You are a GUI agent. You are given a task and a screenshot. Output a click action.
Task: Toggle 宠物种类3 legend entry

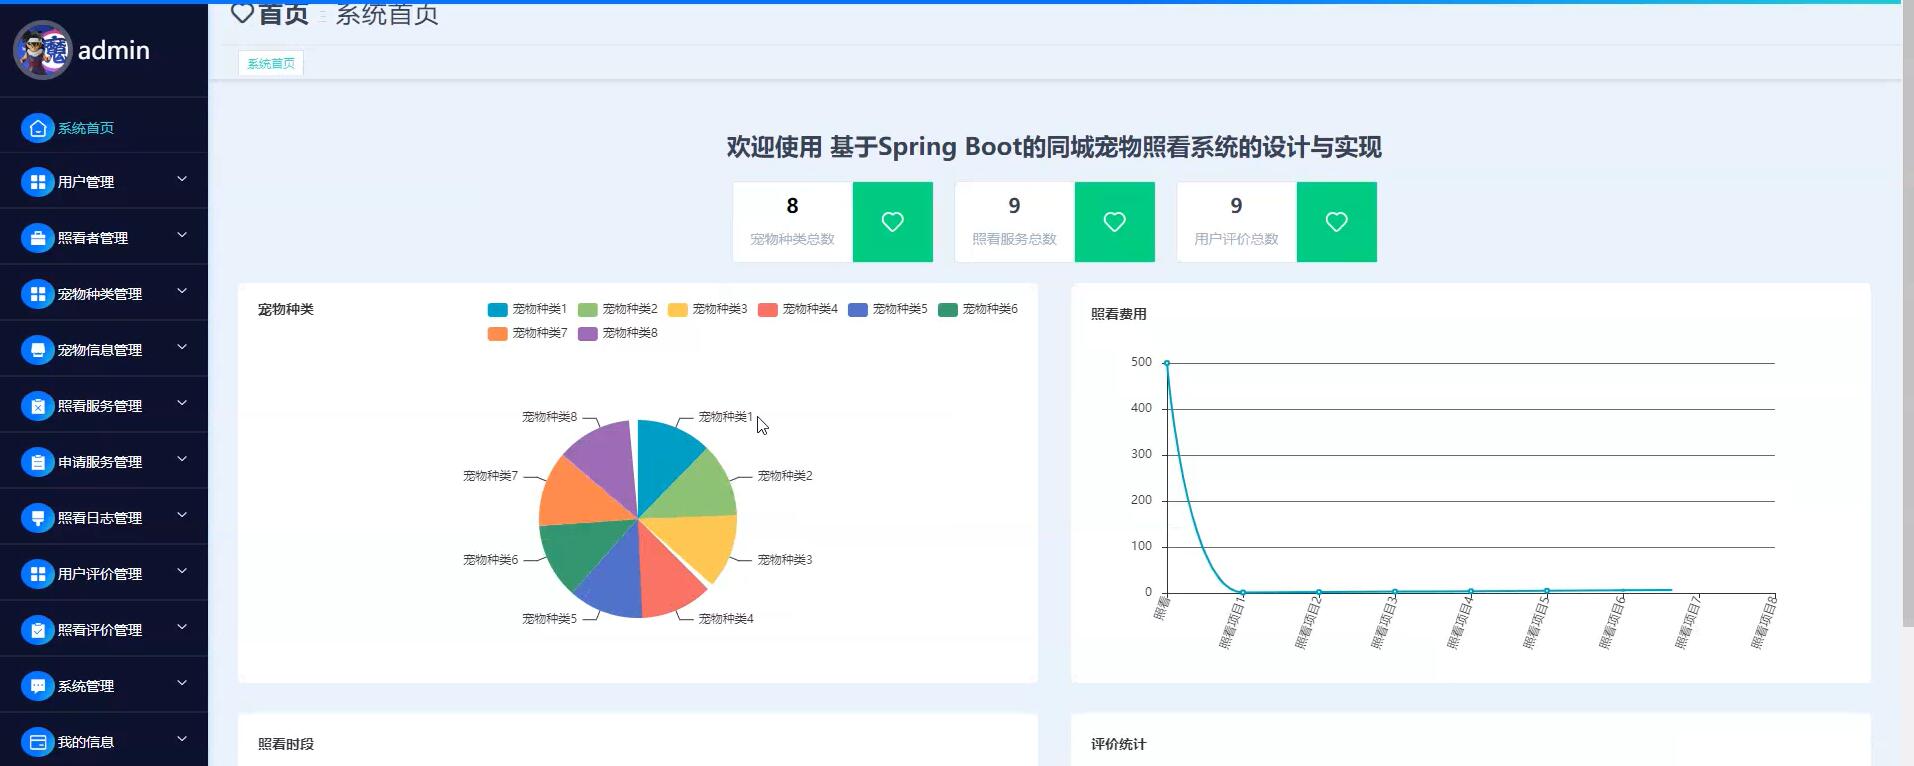click(x=707, y=309)
